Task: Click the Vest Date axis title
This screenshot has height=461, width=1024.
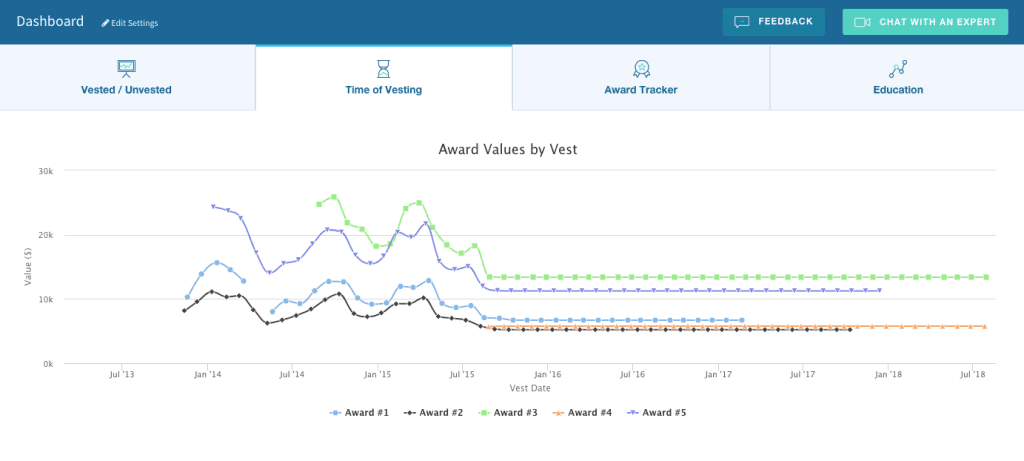Action: (530, 388)
